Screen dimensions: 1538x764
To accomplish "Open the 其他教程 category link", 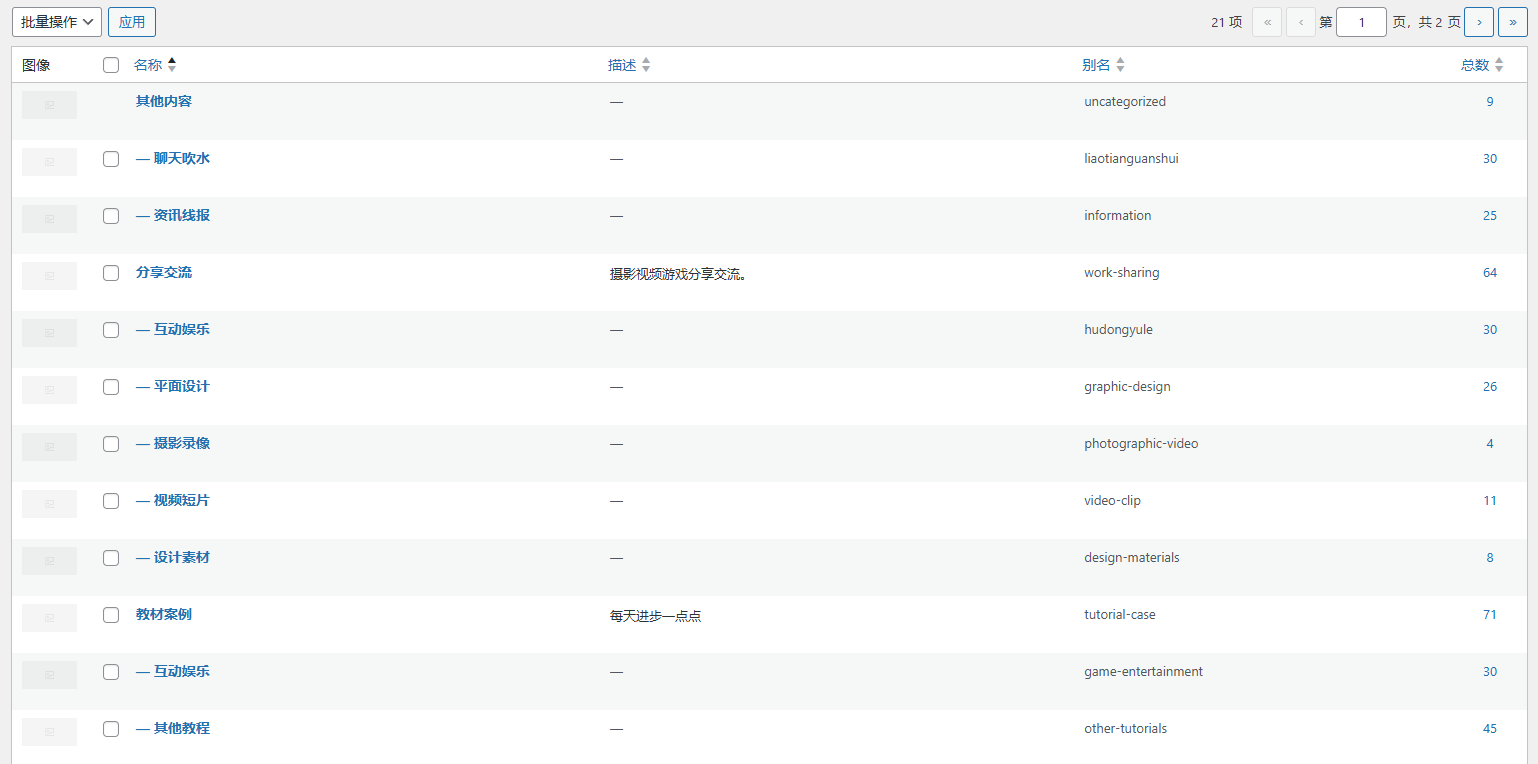I will tap(181, 728).
